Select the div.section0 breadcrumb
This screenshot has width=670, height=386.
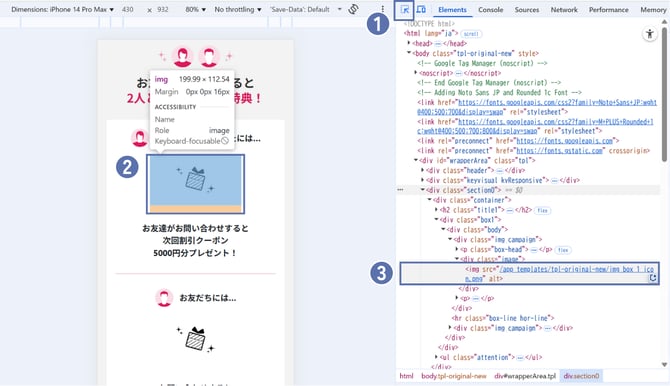coord(581,376)
